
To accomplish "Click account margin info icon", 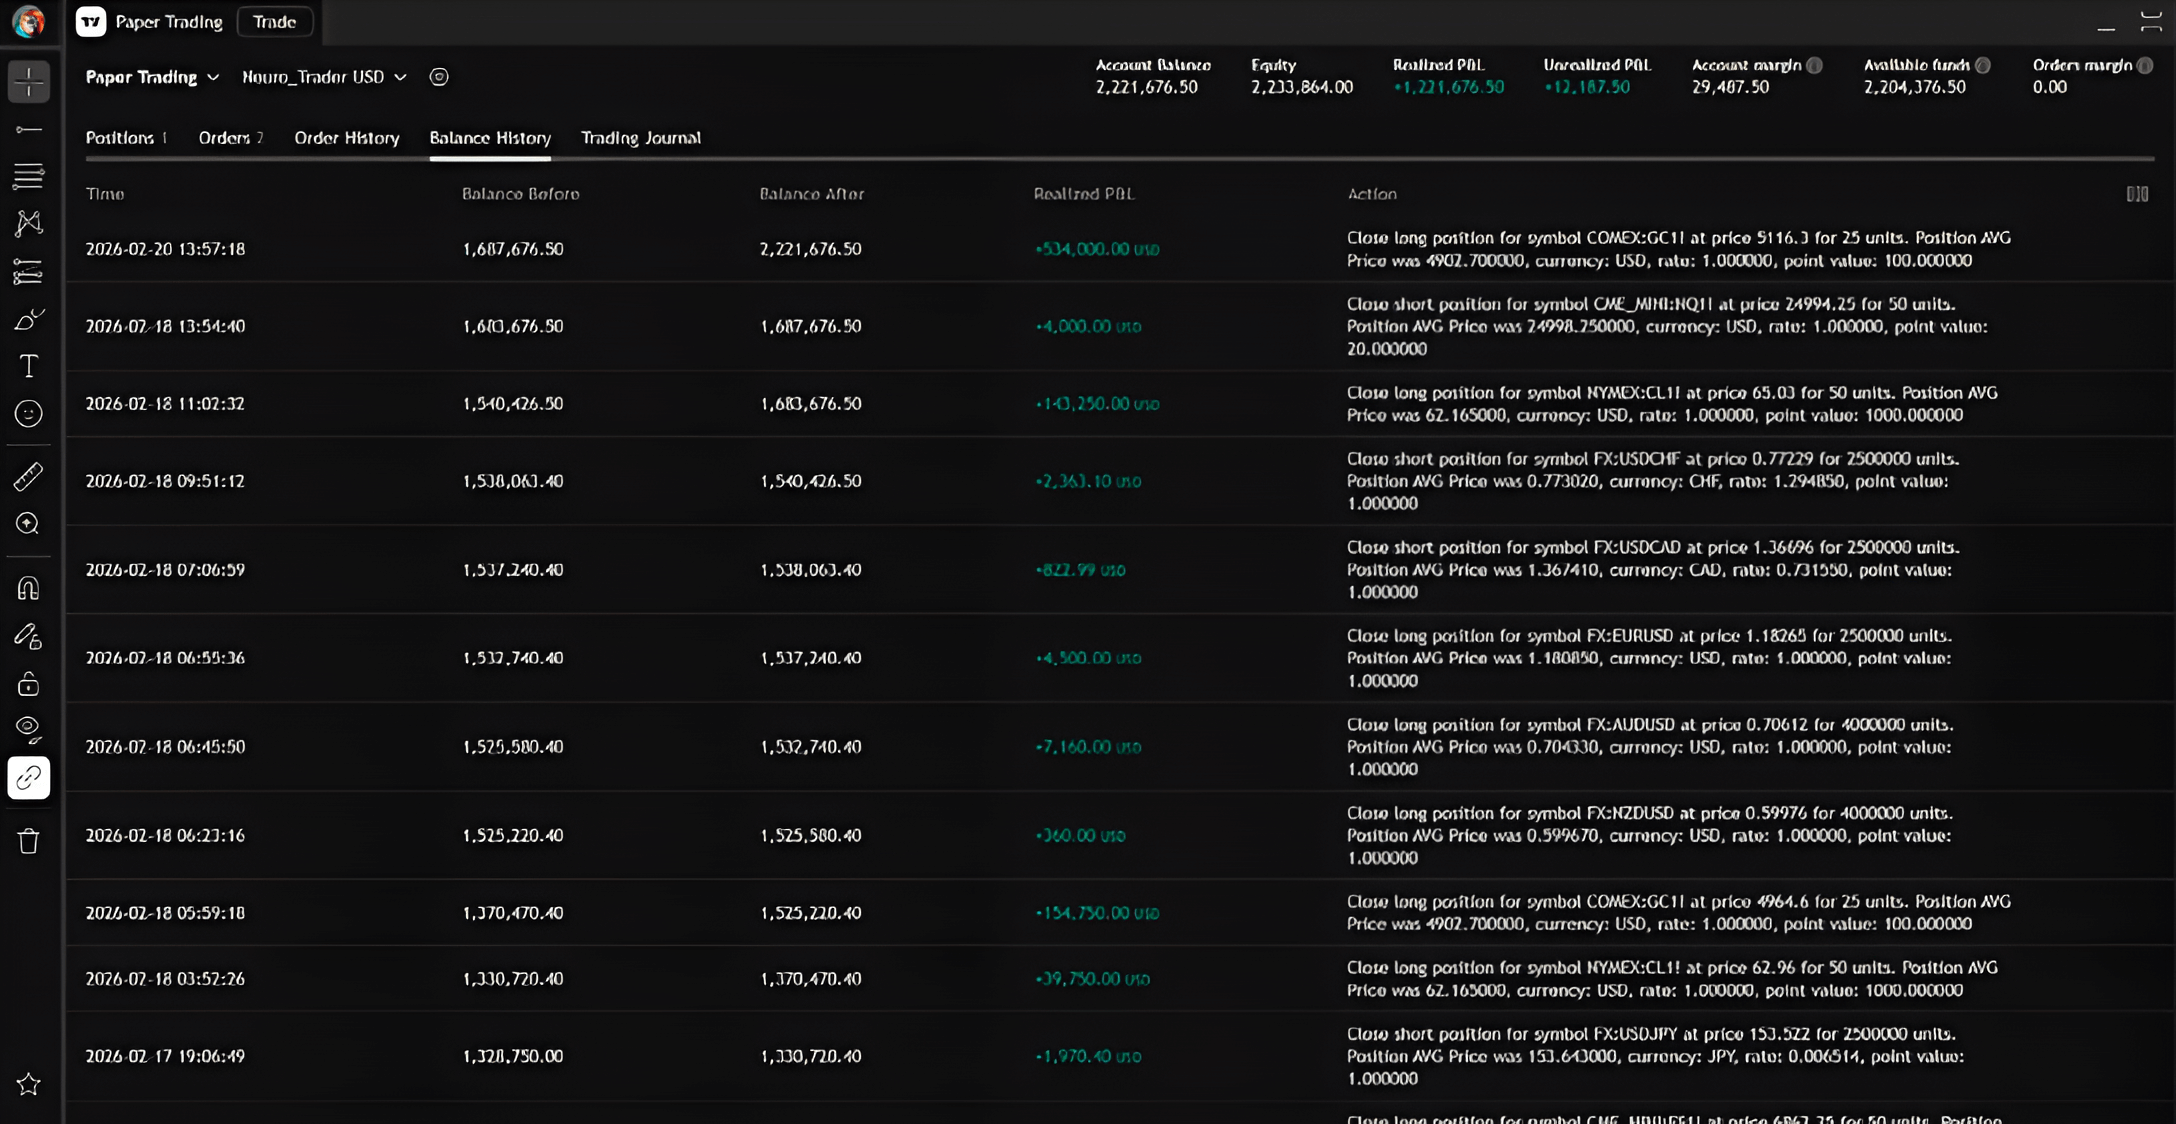I will click(1815, 65).
